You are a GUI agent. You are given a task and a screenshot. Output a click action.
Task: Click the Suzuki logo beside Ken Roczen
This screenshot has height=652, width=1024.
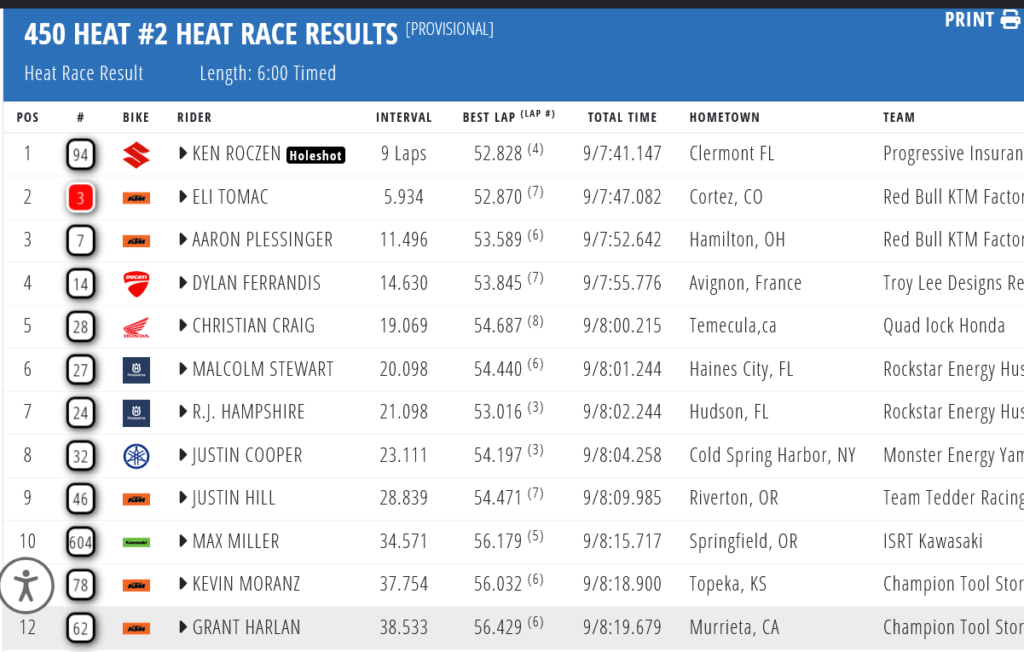point(136,155)
